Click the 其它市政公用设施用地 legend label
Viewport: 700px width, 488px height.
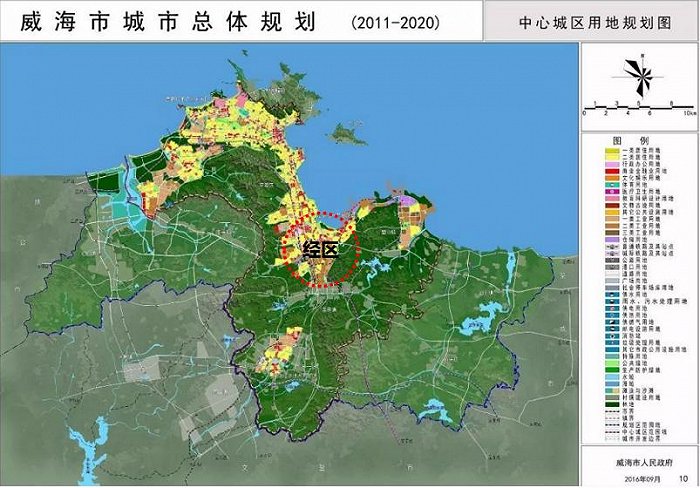(654, 349)
